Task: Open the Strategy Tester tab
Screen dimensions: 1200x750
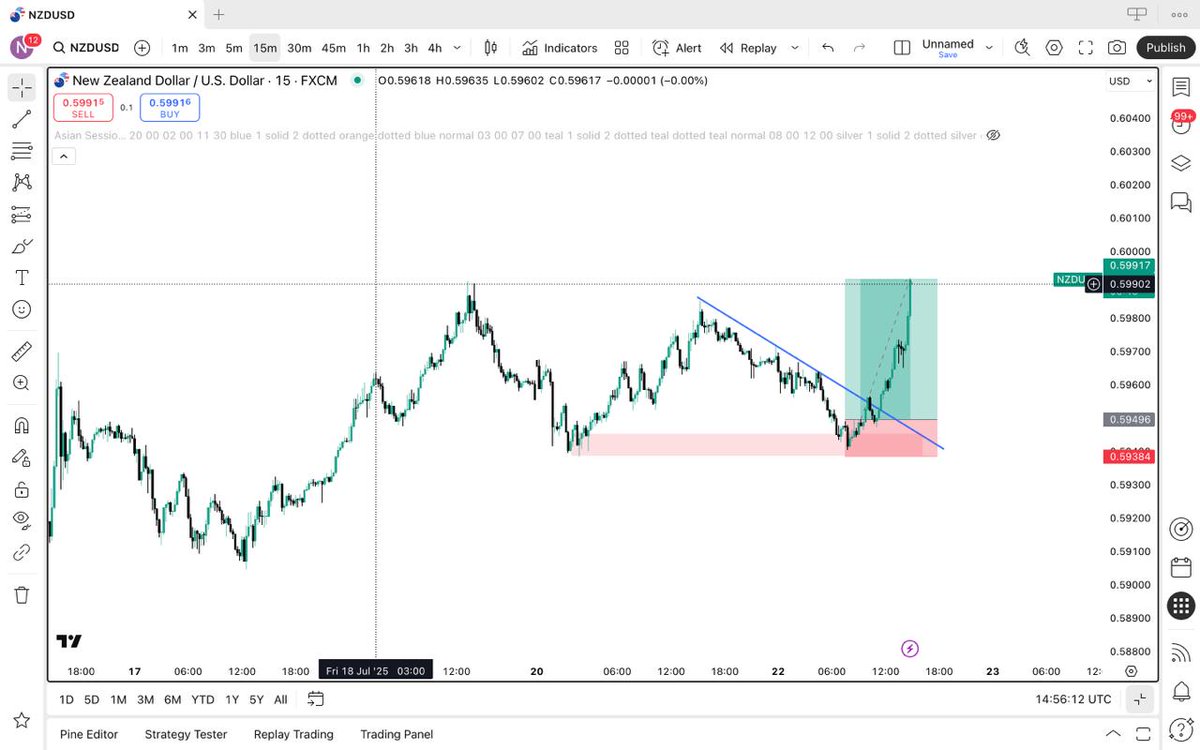Action: [186, 734]
